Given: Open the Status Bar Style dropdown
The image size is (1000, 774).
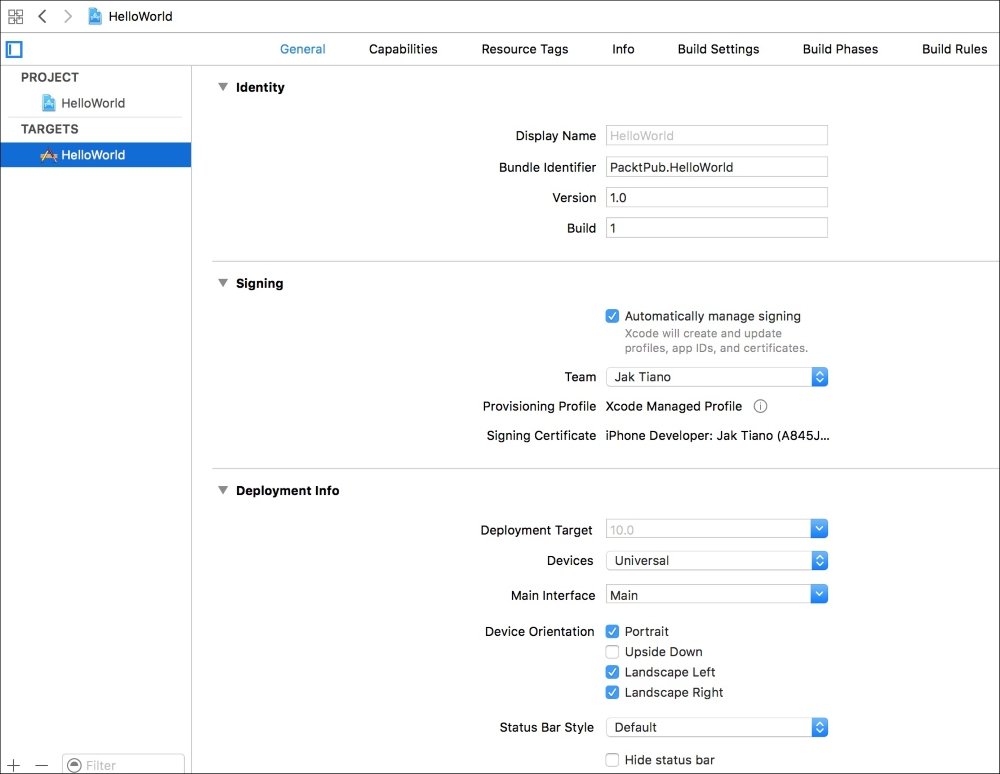Looking at the screenshot, I should [x=717, y=727].
